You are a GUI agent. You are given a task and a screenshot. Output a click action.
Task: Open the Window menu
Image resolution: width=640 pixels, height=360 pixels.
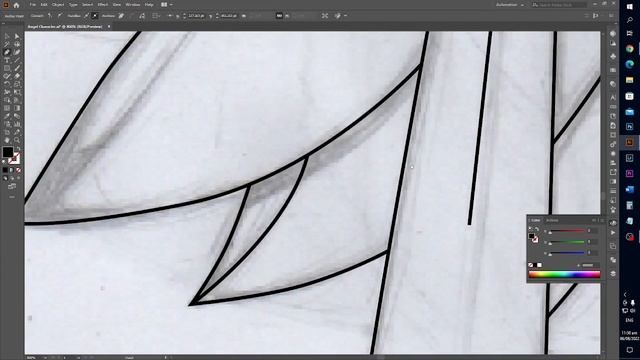coord(133,5)
